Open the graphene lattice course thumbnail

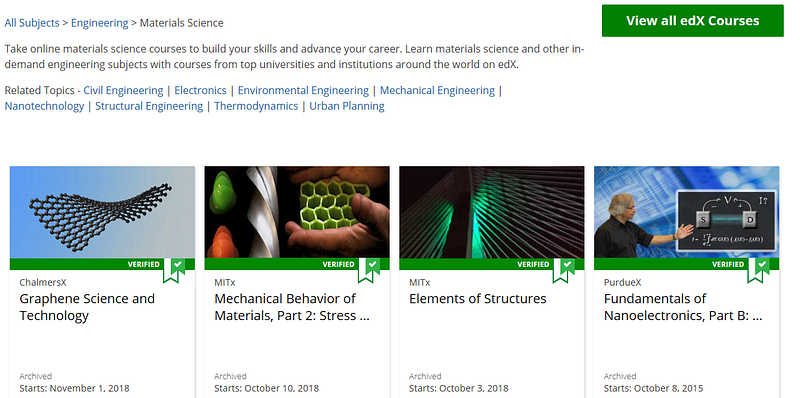coord(102,212)
